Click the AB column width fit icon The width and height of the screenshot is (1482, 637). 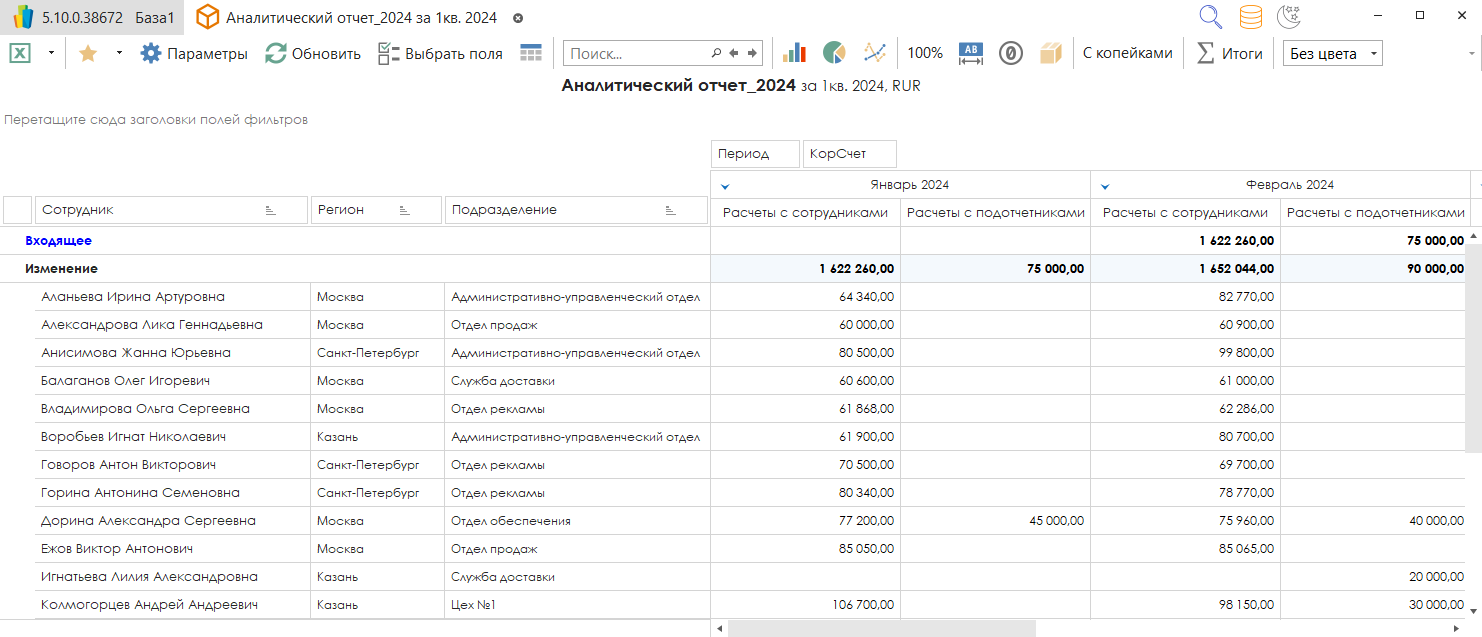[971, 53]
